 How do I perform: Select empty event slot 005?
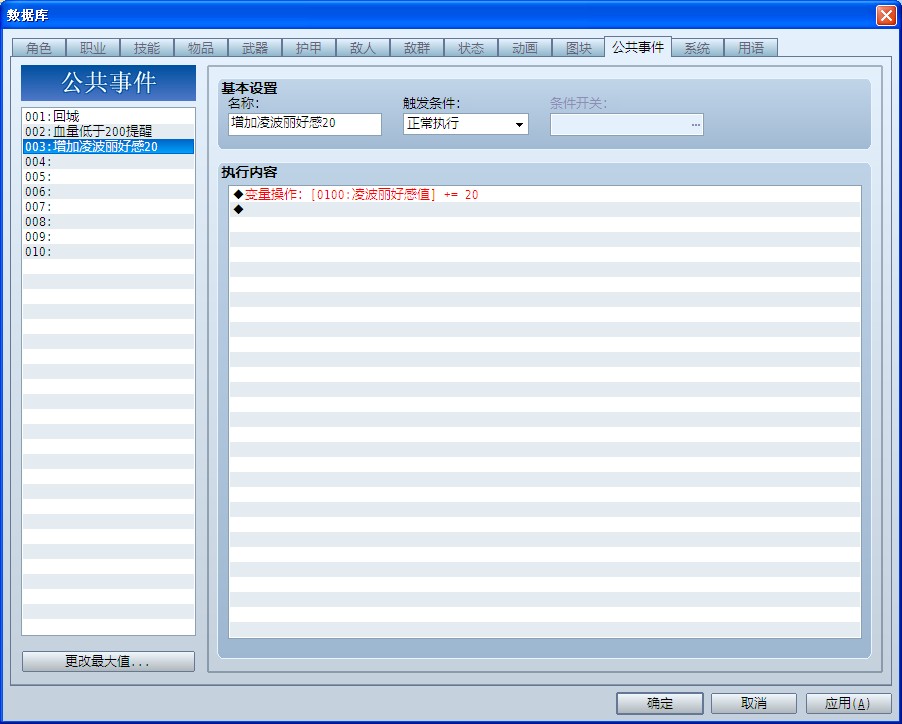(108, 177)
